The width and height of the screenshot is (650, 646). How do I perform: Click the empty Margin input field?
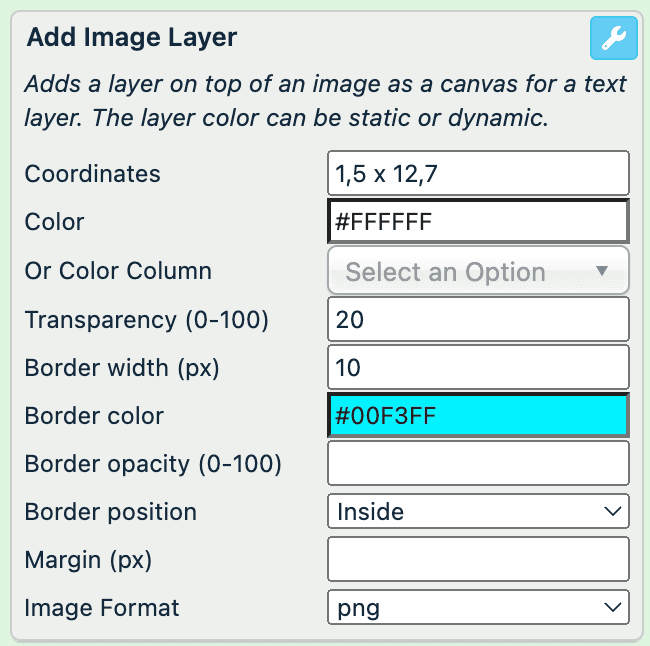478,559
